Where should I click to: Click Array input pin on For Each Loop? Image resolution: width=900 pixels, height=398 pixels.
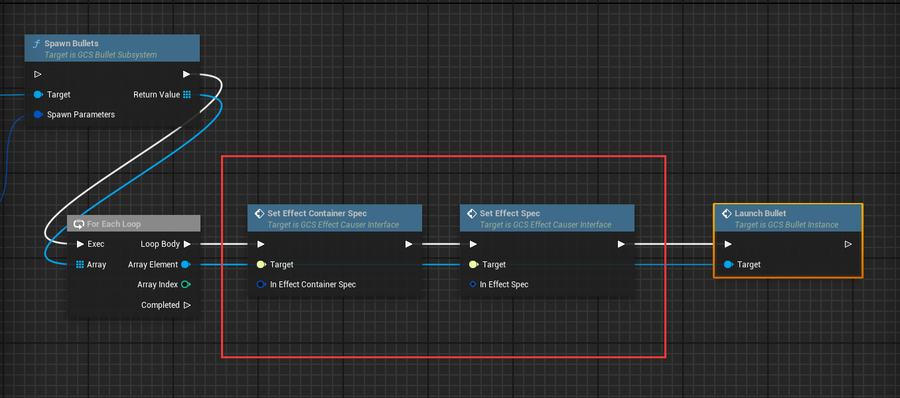point(80,265)
